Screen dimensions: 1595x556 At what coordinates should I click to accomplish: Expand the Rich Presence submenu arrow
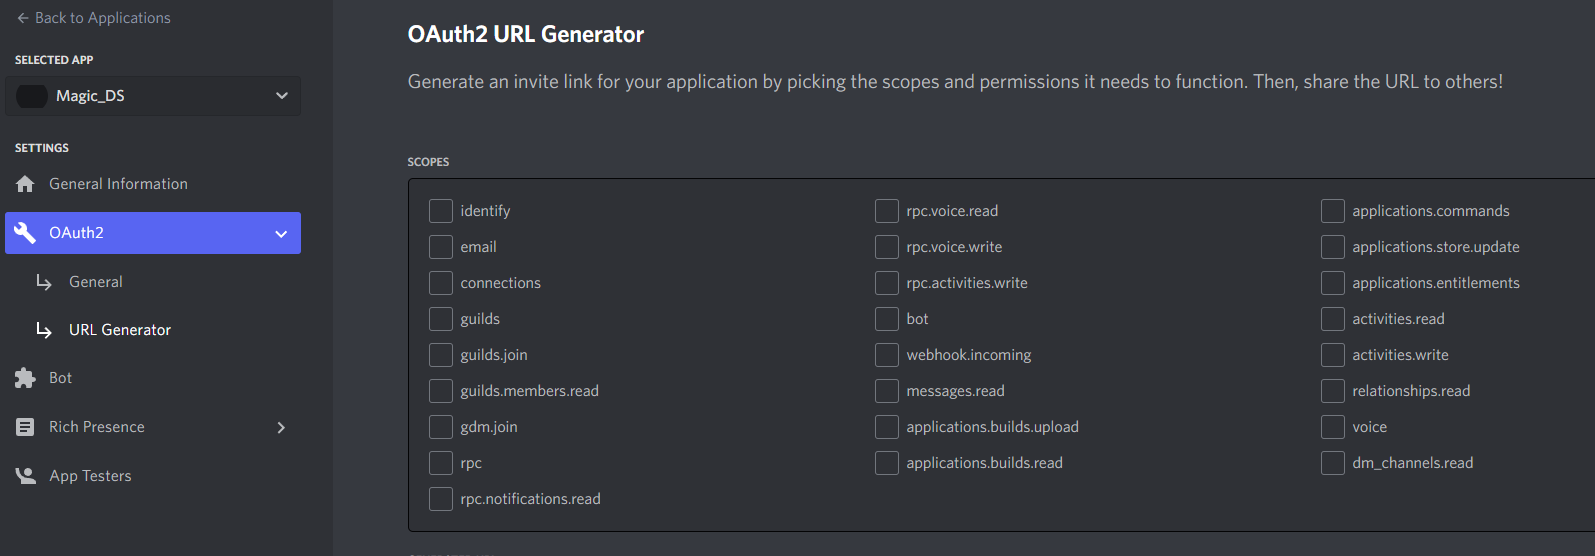click(281, 428)
